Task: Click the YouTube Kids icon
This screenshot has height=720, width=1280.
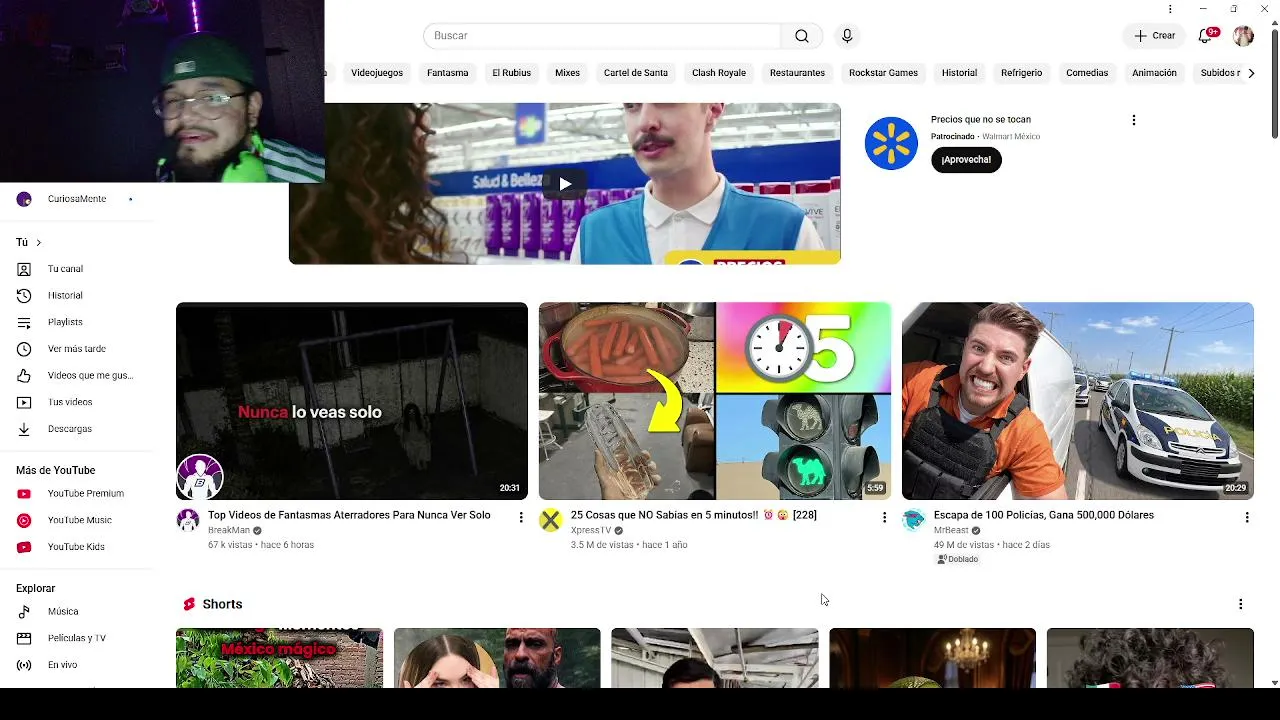Action: (x=24, y=547)
